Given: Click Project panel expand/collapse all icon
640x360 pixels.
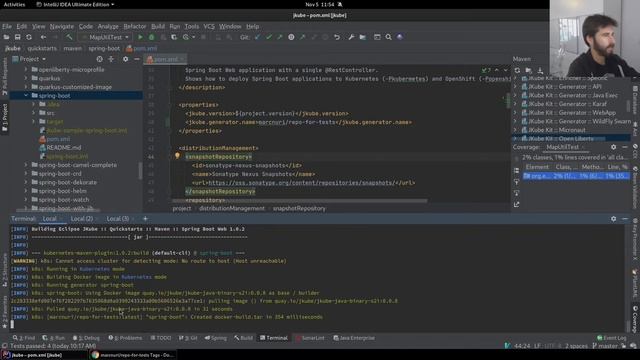Looking at the screenshot, I should [x=111, y=59].
